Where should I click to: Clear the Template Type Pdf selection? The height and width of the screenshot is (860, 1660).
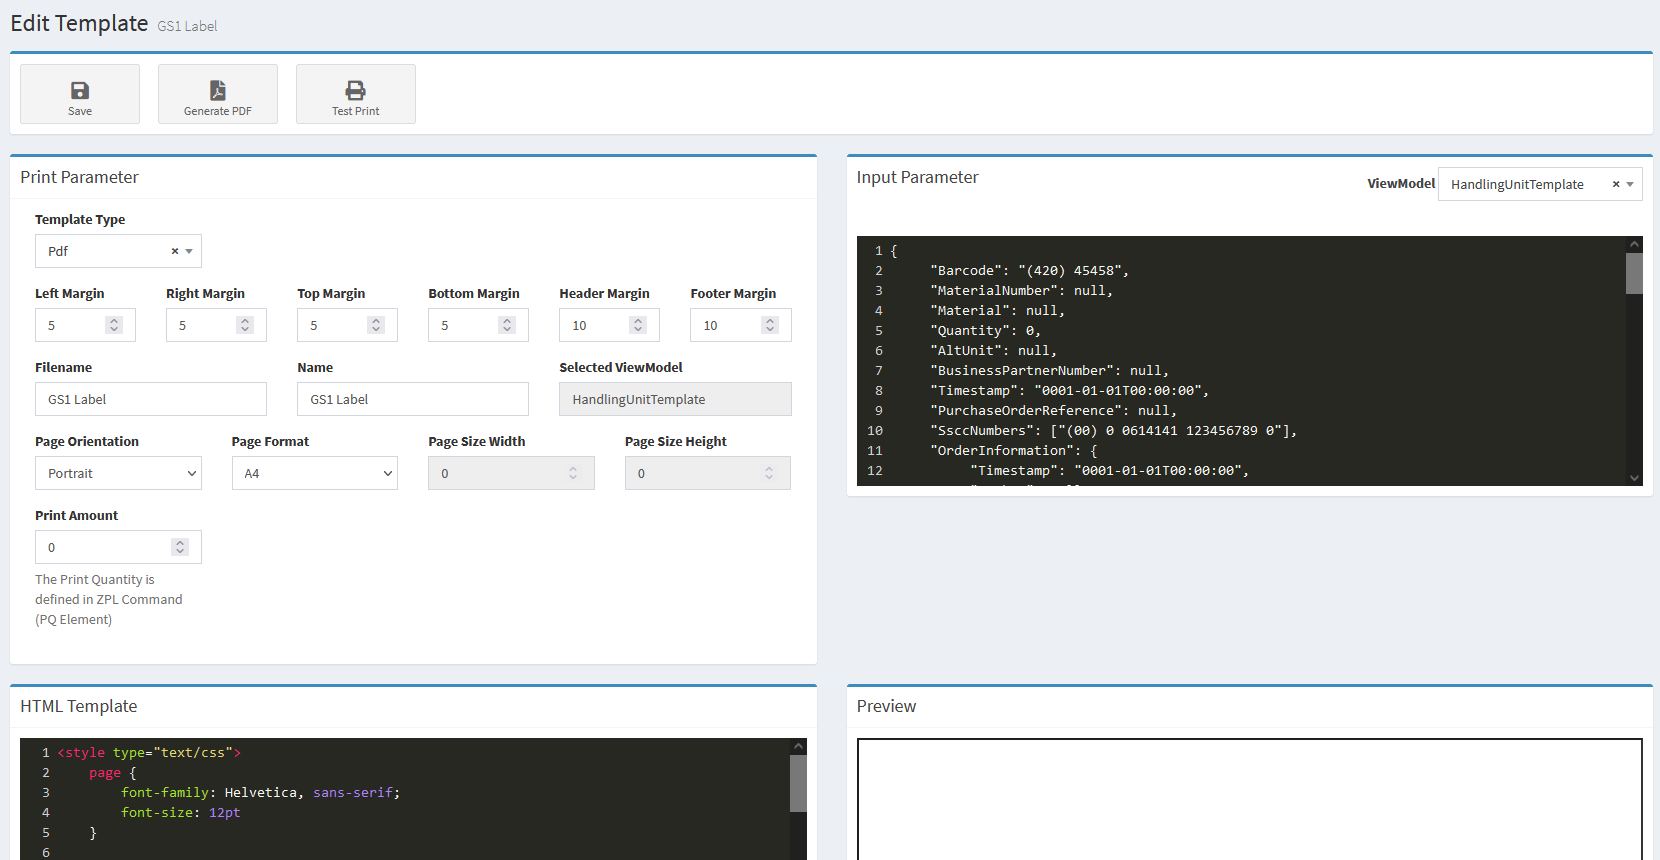[175, 251]
